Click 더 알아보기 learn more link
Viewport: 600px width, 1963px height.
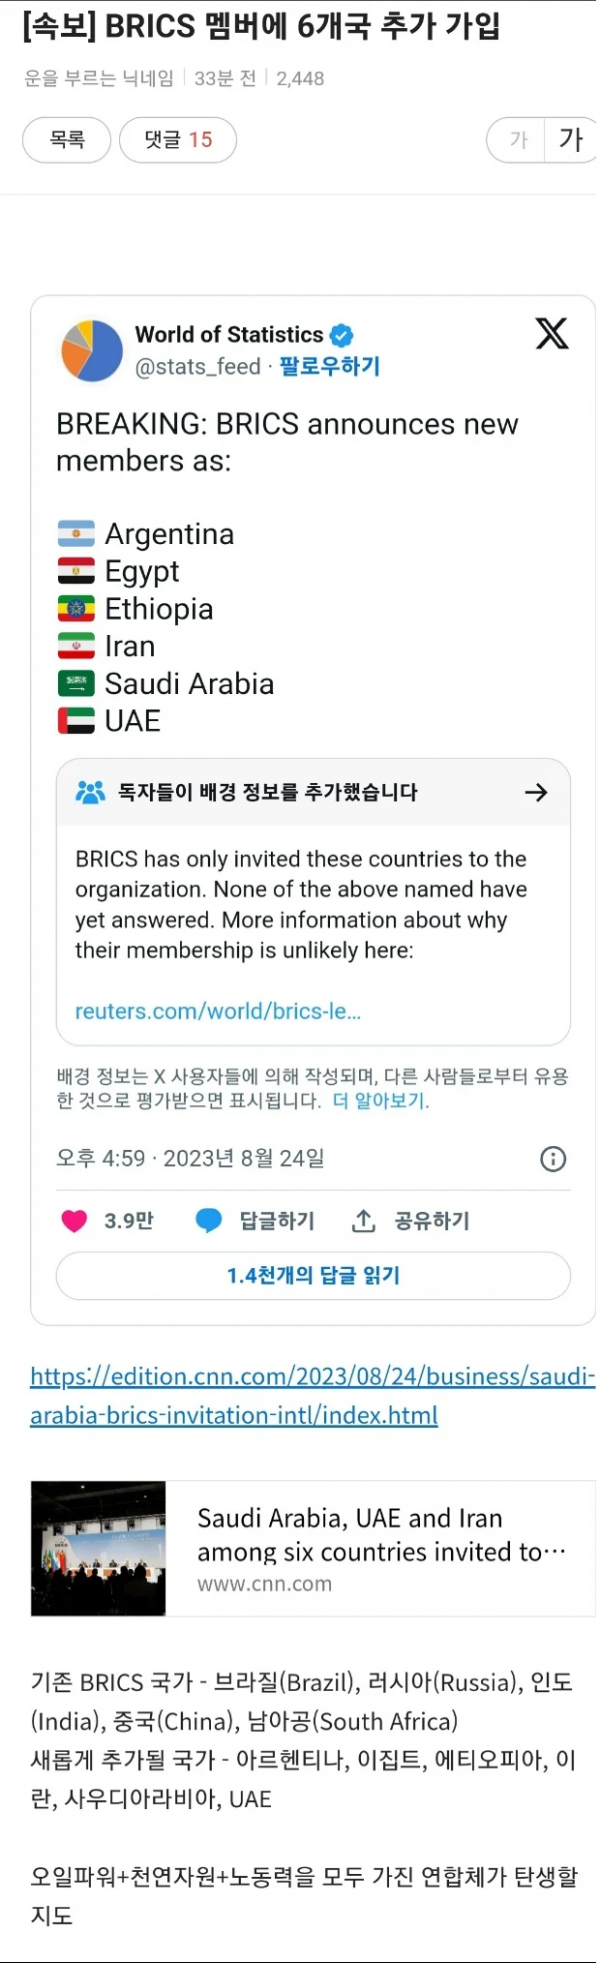point(380,1101)
